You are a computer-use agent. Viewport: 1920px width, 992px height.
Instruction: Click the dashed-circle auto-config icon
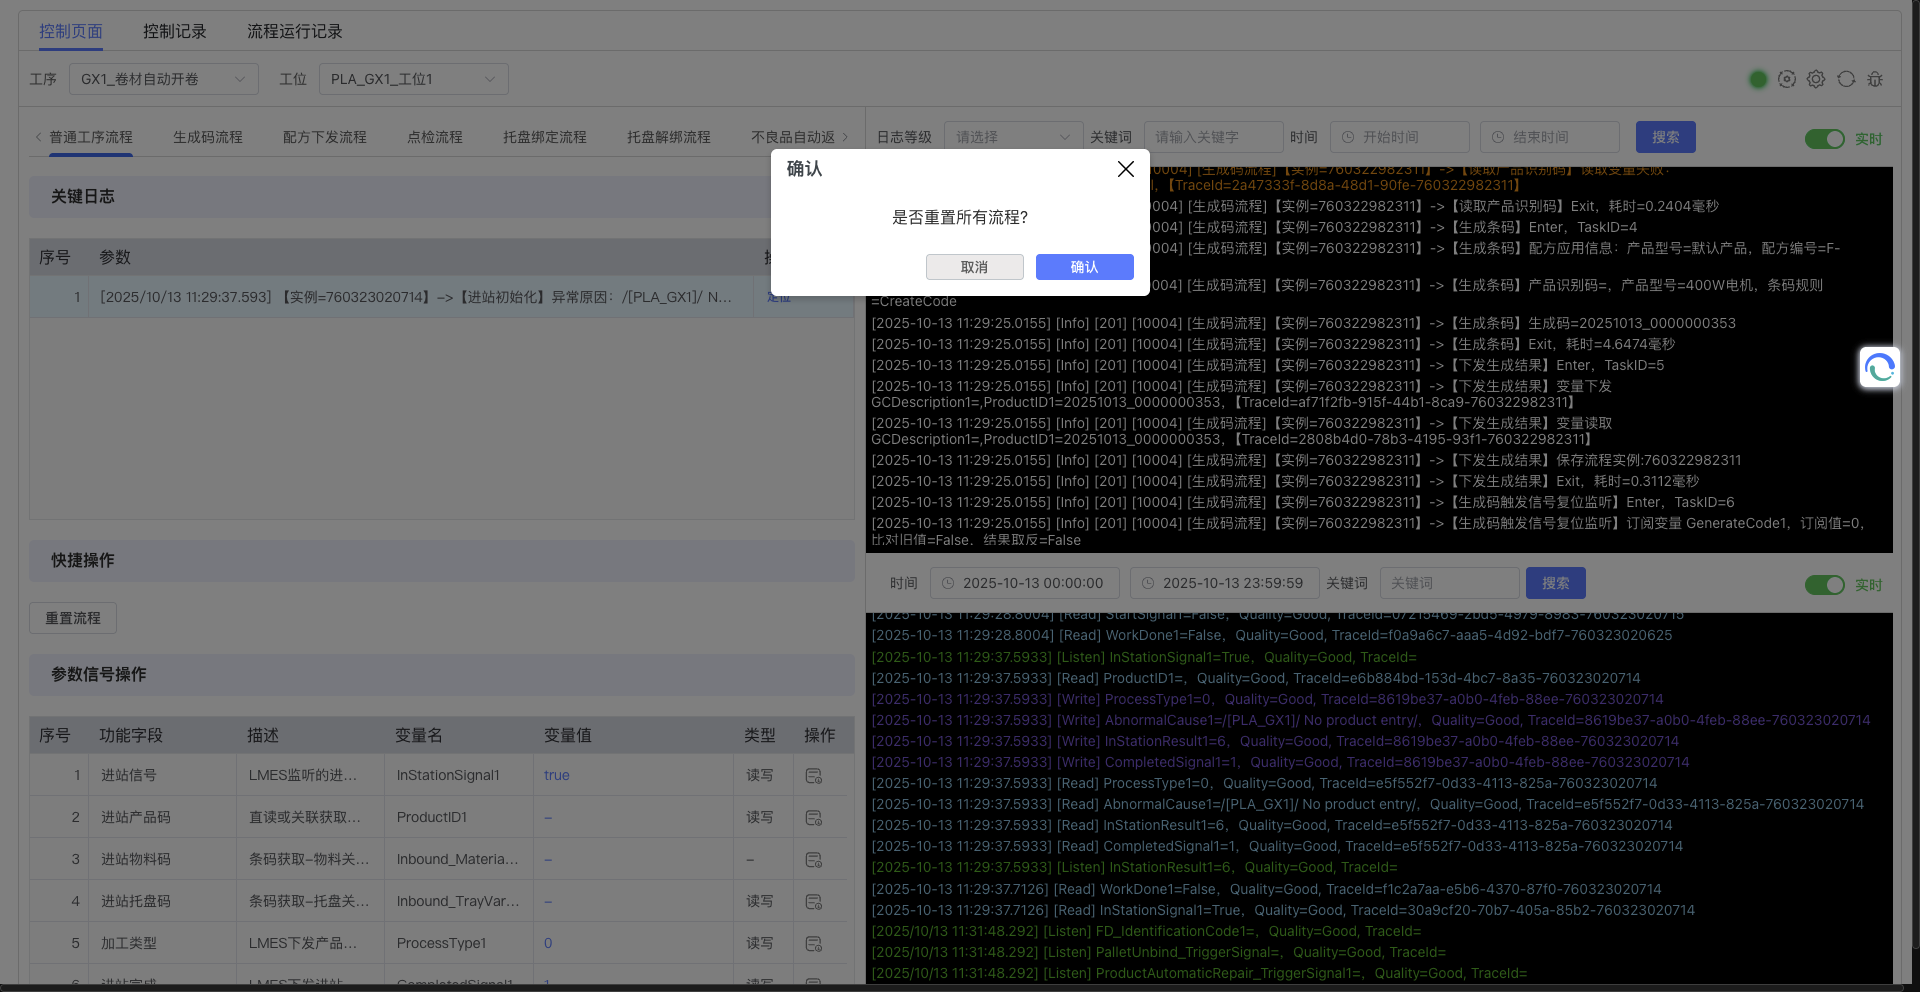(1787, 79)
